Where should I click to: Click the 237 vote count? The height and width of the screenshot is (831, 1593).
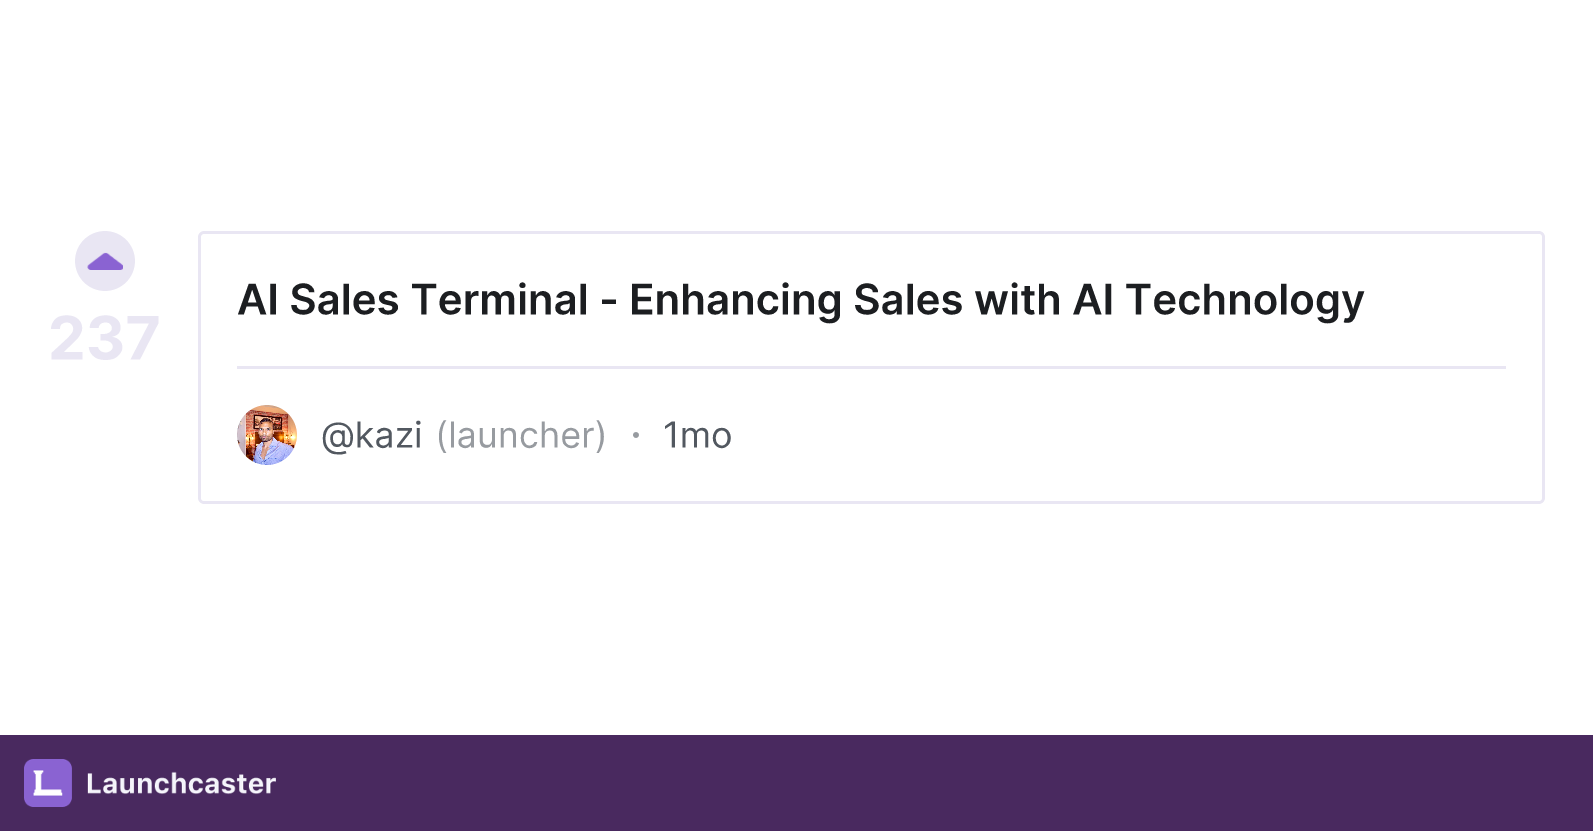[x=105, y=338]
